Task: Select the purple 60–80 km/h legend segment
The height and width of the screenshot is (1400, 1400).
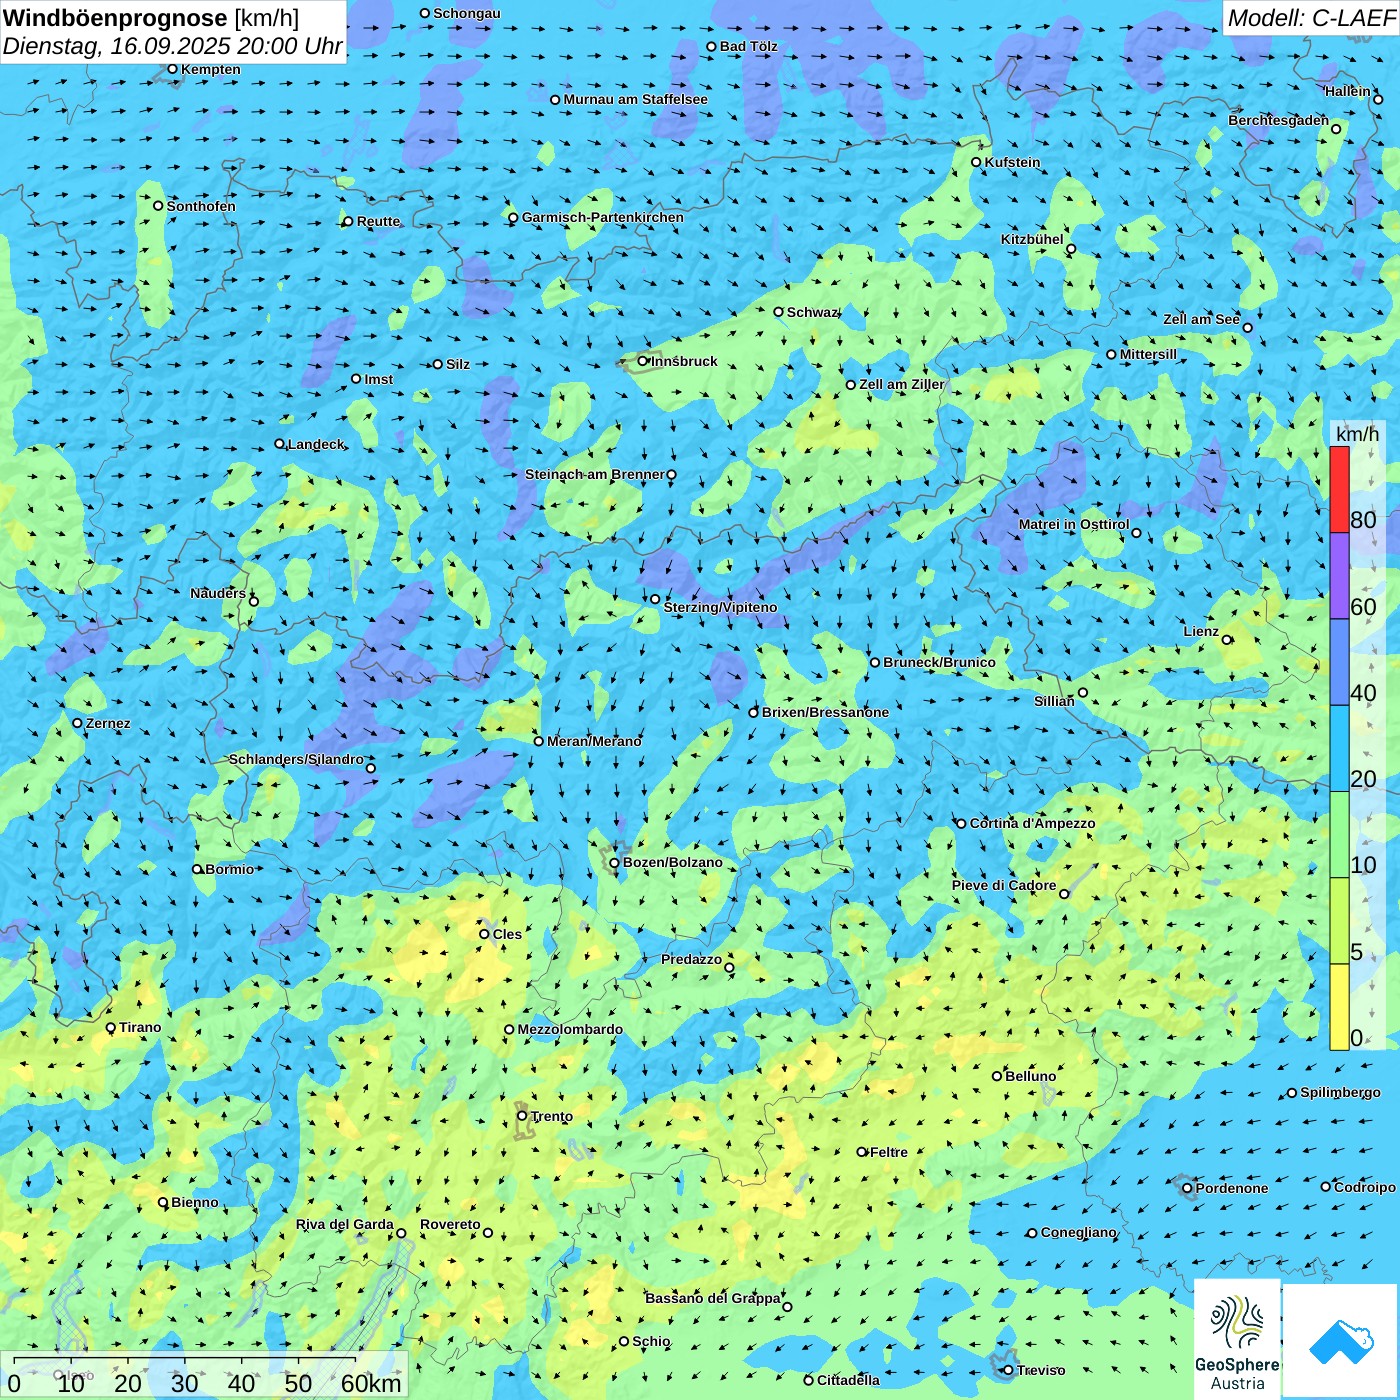Action: tap(1339, 576)
